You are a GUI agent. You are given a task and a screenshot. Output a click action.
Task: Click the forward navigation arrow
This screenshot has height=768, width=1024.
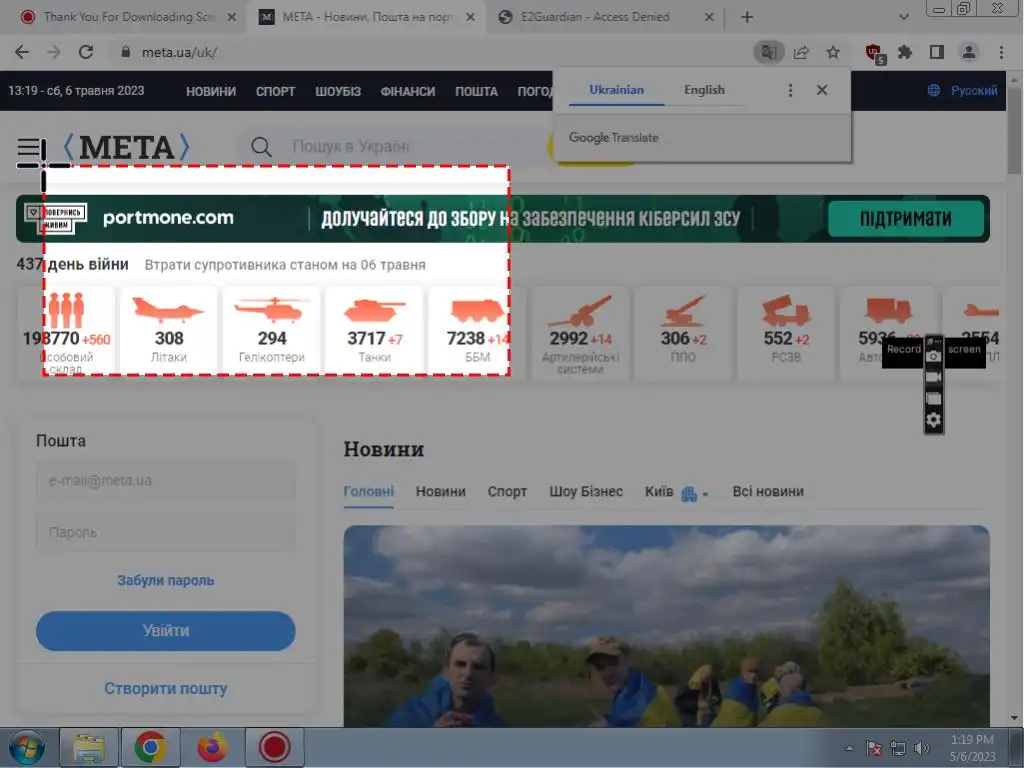(54, 52)
